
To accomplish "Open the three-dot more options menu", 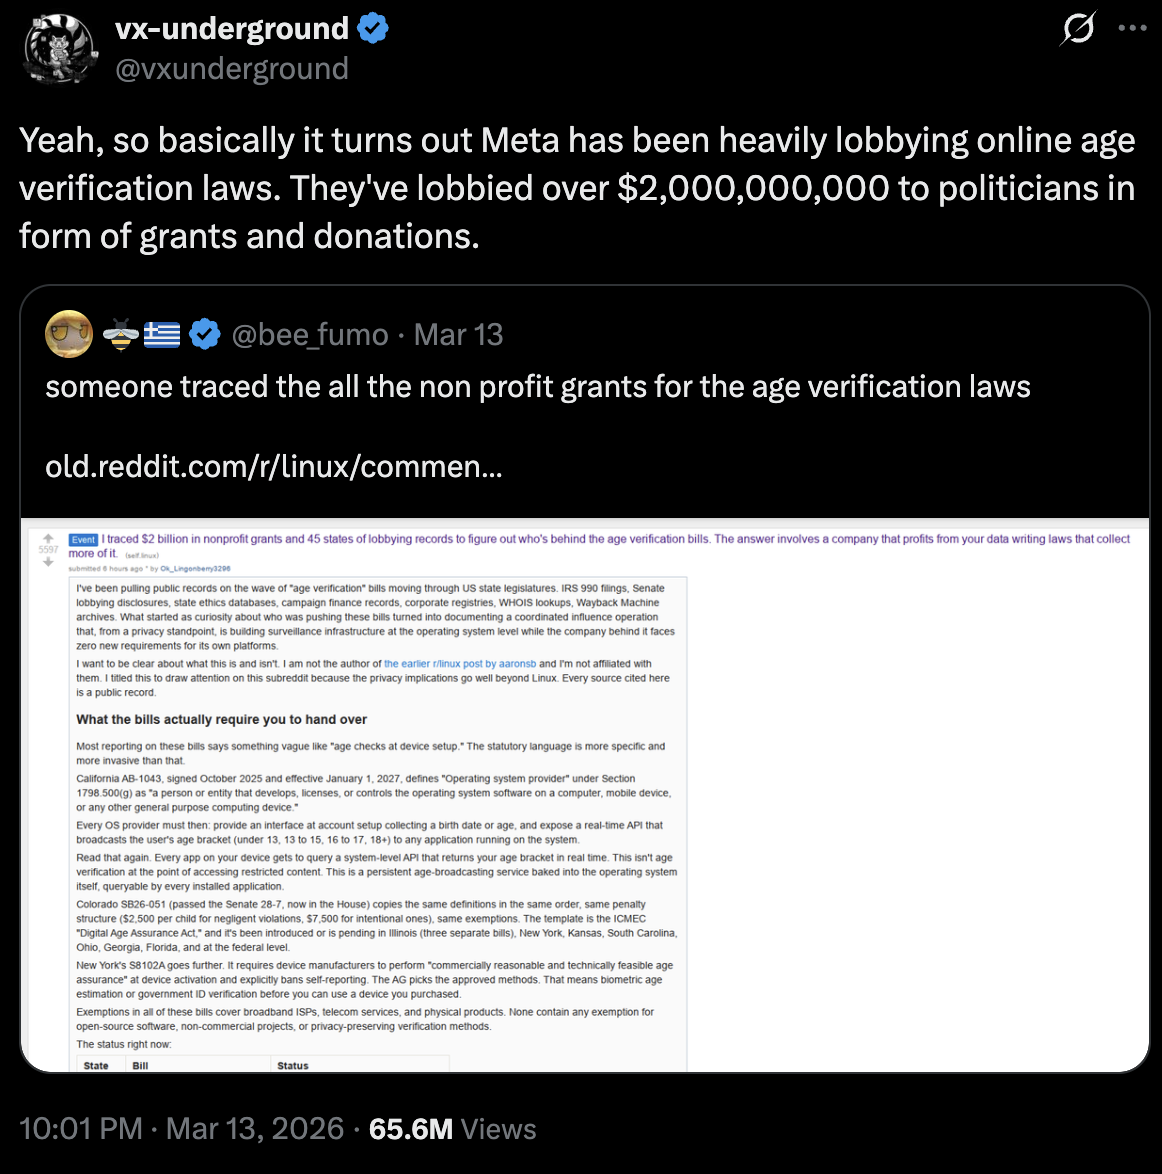I will tap(1132, 28).
